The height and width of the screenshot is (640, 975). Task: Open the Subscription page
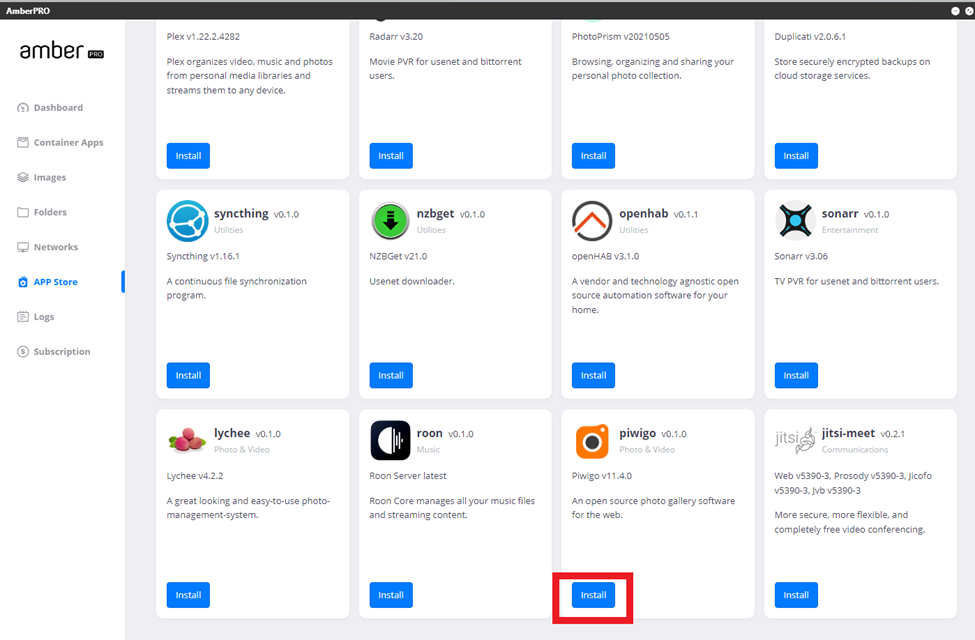point(62,351)
